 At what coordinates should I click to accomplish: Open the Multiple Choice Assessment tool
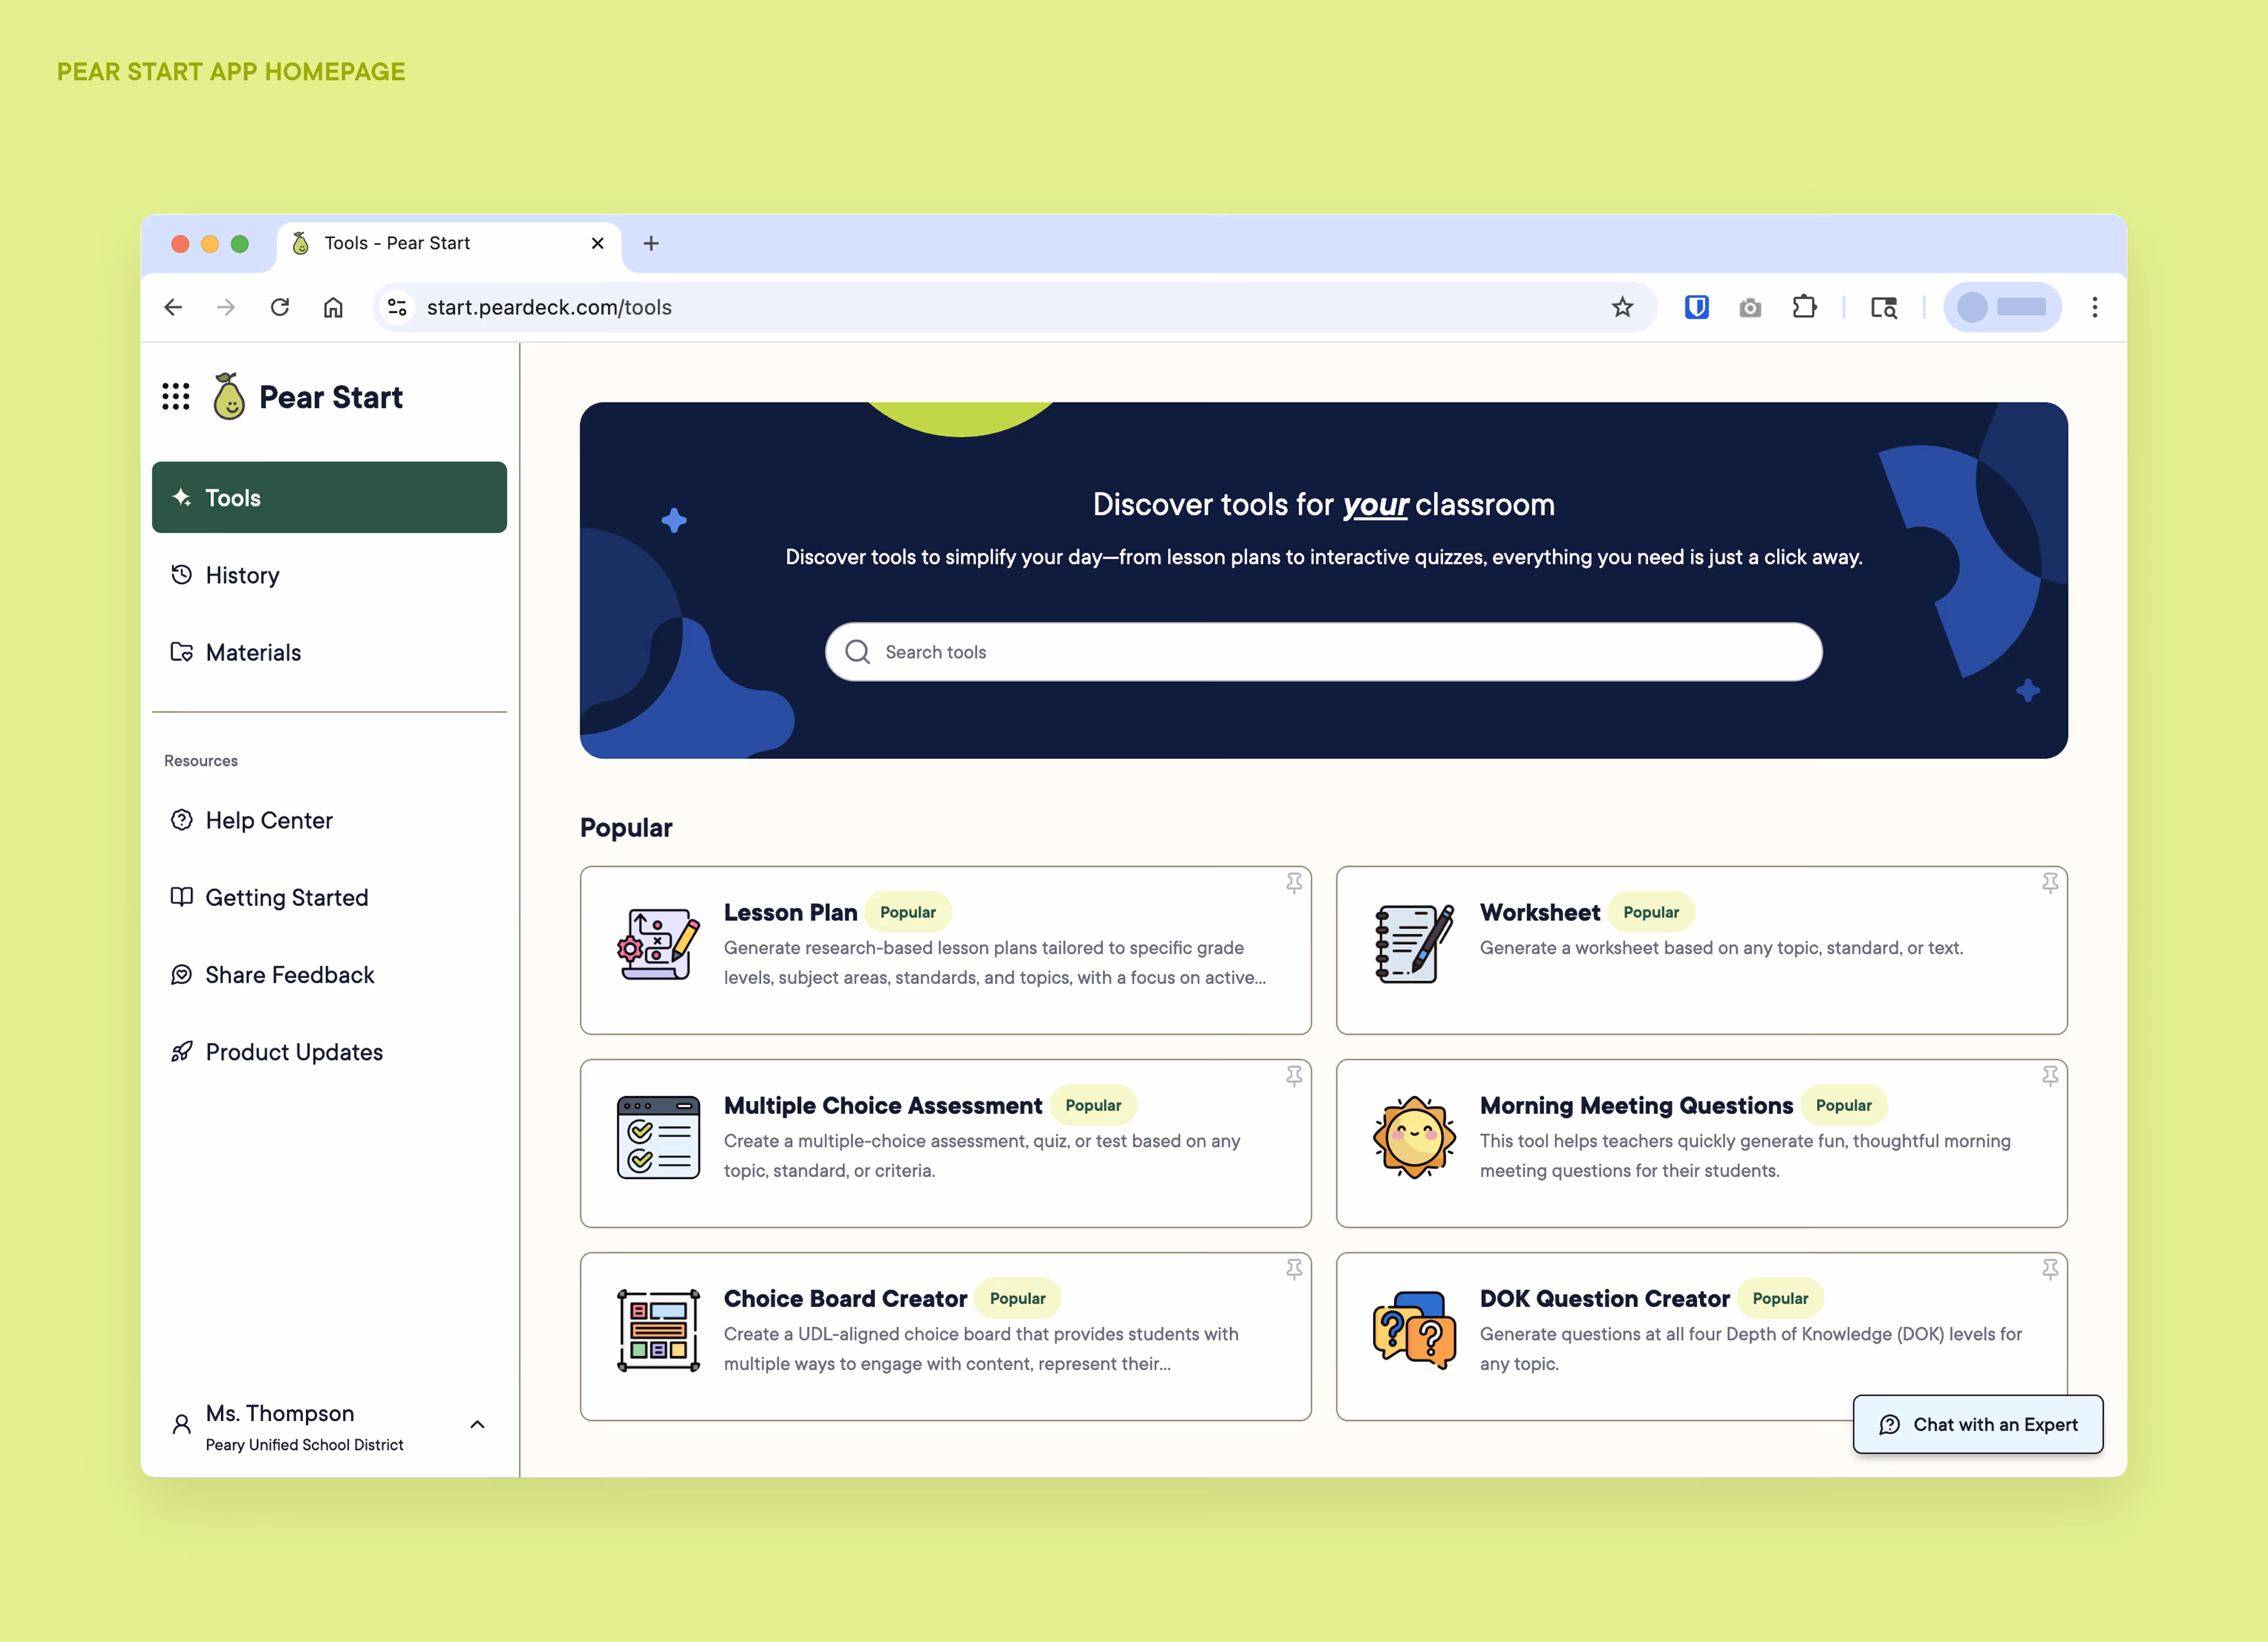point(882,1106)
